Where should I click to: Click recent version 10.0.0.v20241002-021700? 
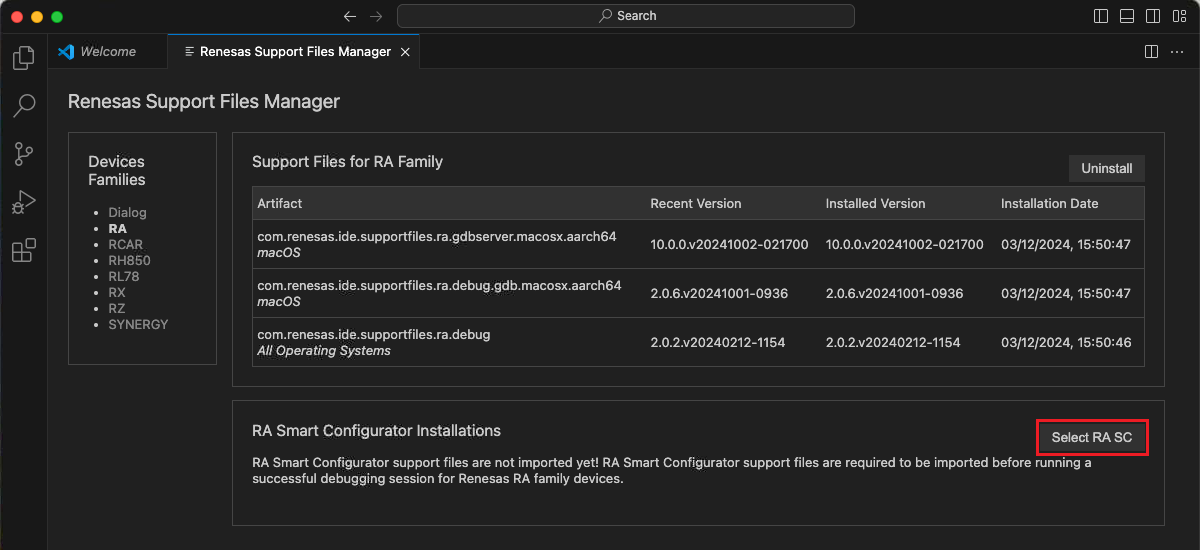pos(729,244)
